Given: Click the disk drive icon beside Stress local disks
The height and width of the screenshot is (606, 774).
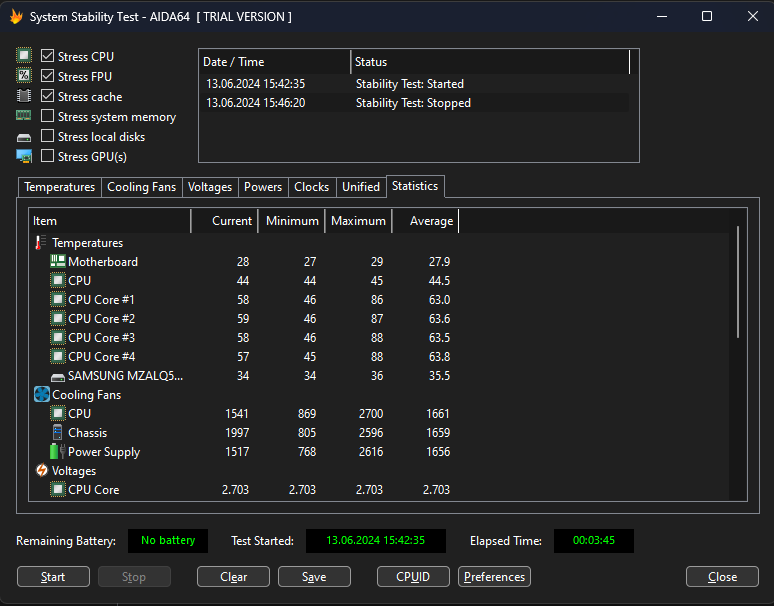Looking at the screenshot, I should click(x=24, y=137).
